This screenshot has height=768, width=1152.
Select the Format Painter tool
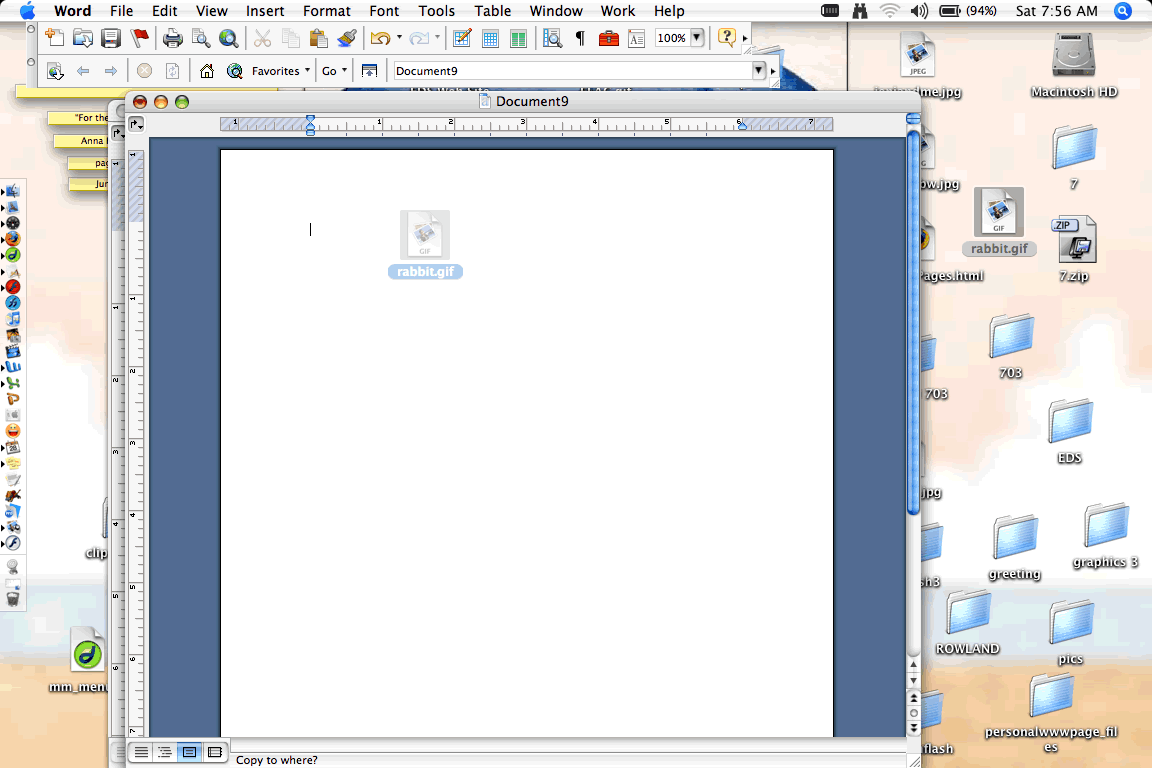click(347, 37)
